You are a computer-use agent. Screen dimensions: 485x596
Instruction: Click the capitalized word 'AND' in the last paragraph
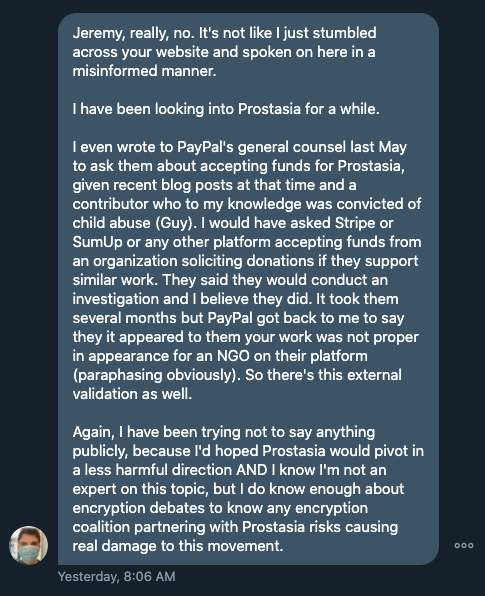[x=252, y=470]
